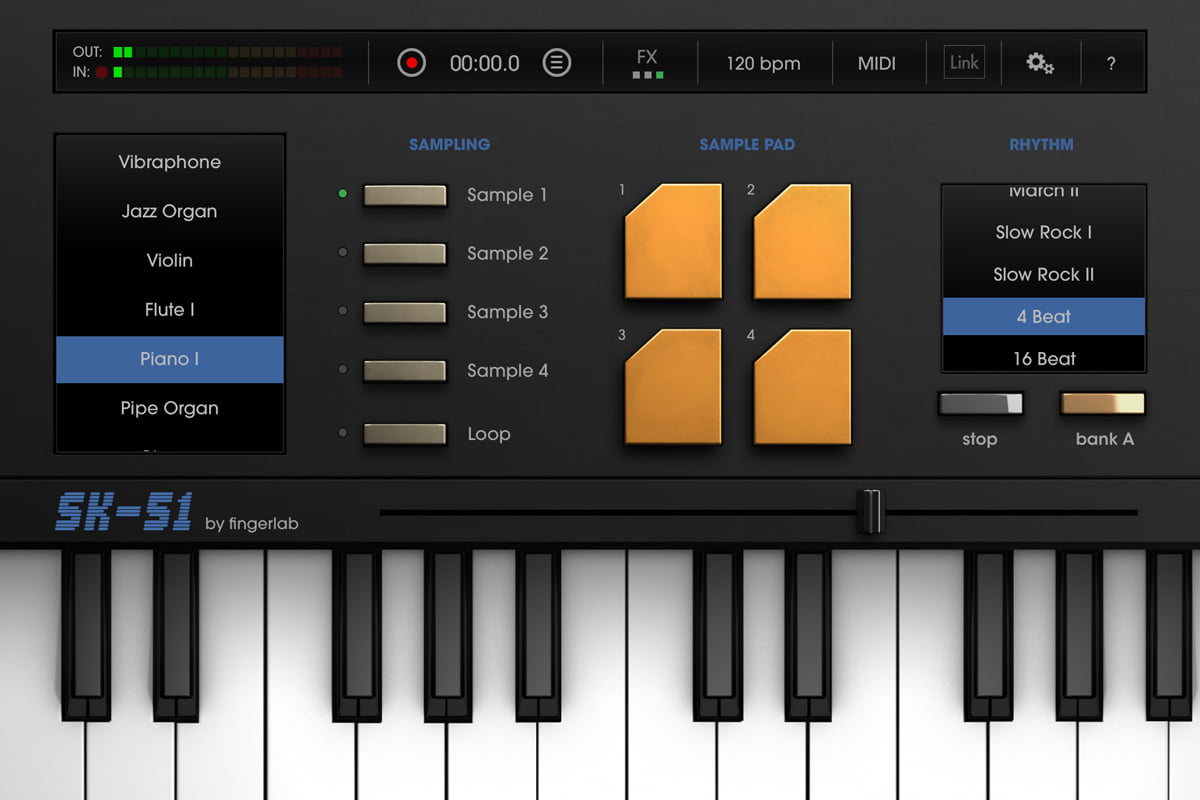Select Slow Rock I rhythm
This screenshot has width=1200, height=800.
click(x=1044, y=232)
